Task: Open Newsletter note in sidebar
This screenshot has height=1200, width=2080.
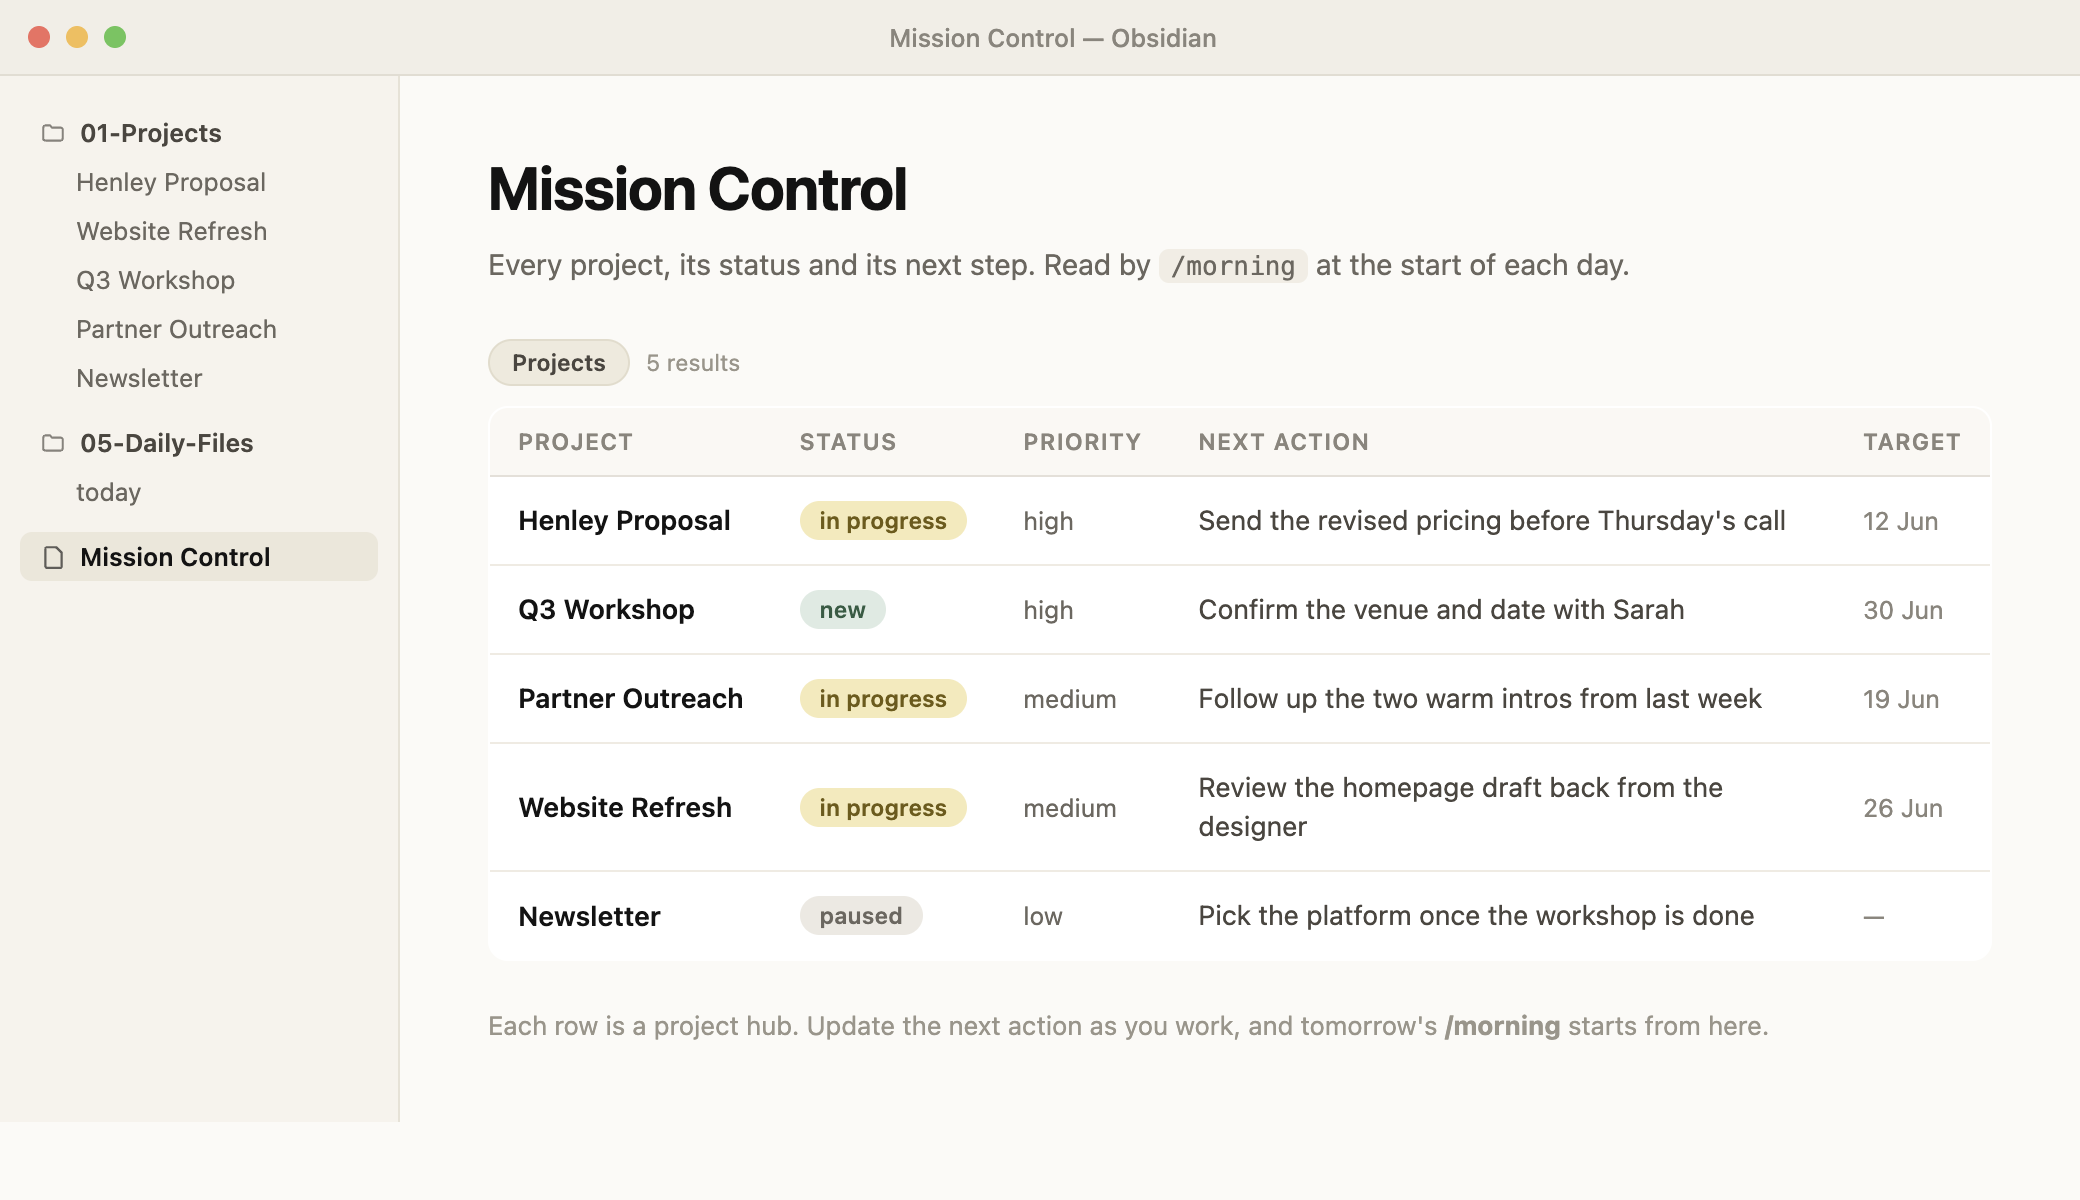Action: (139, 378)
